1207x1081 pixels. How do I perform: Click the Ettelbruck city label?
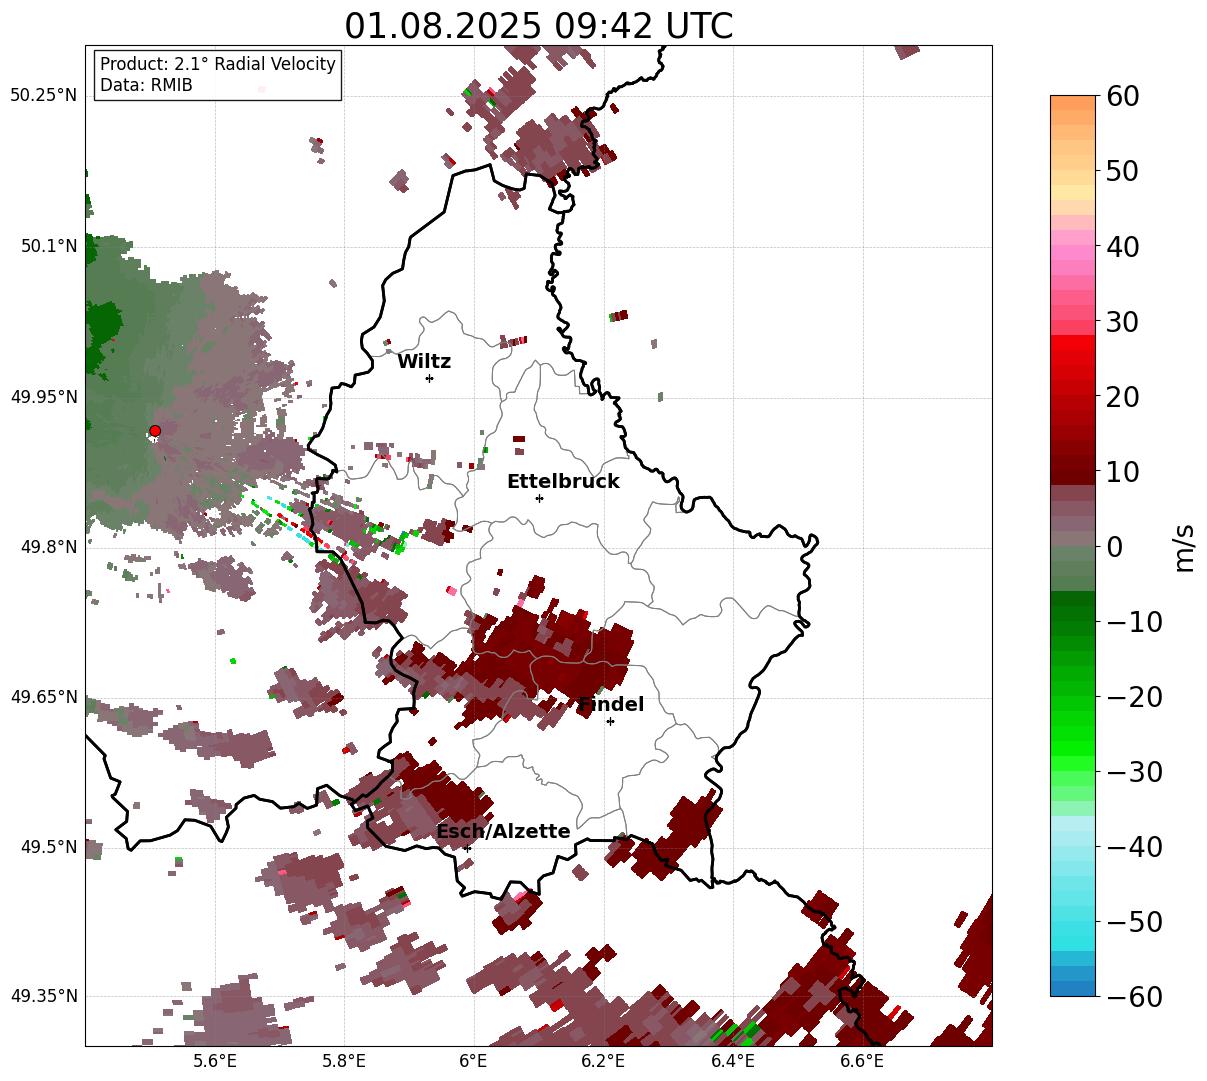point(563,482)
